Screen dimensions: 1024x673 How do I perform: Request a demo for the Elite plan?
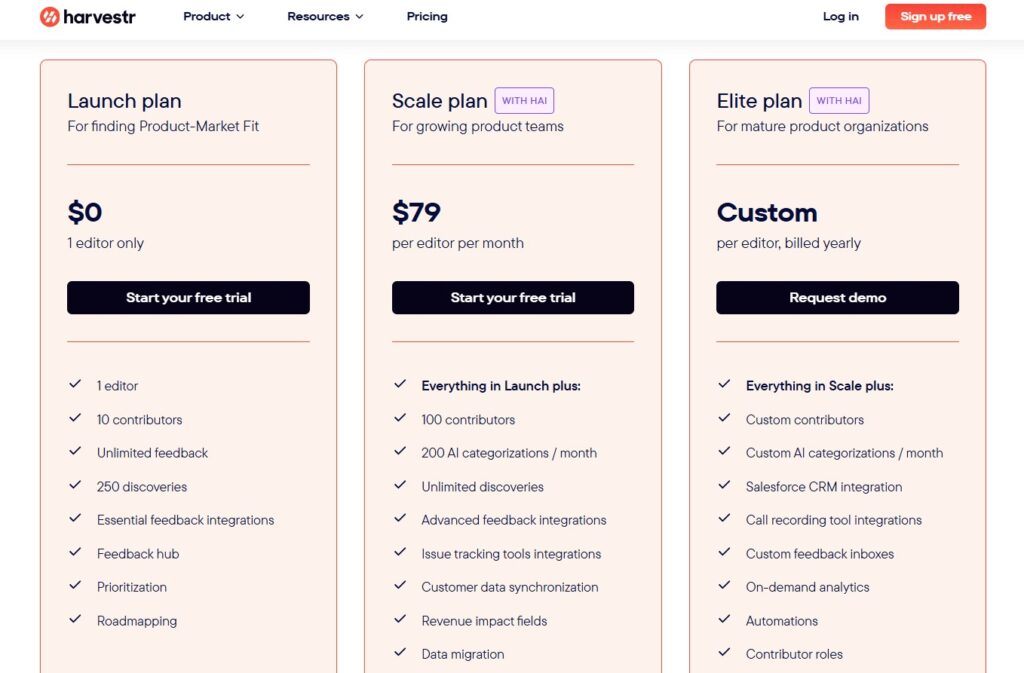(837, 297)
